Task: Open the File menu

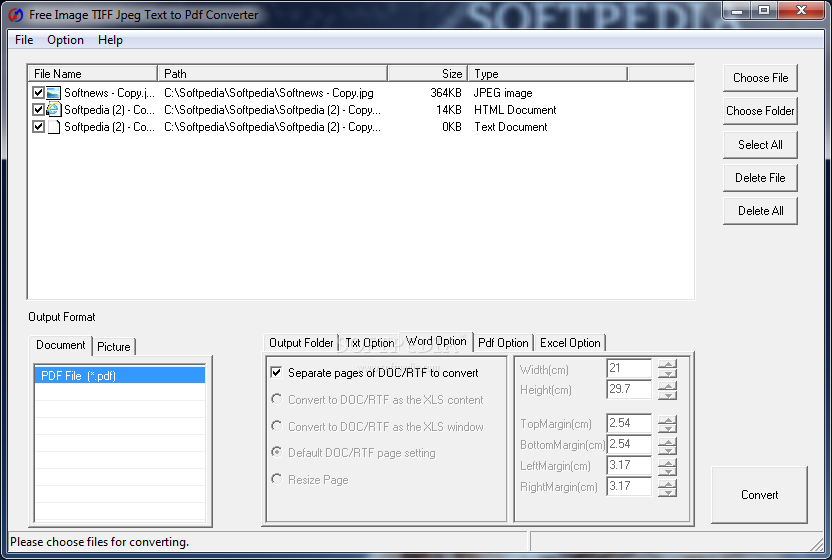Action: click(24, 40)
